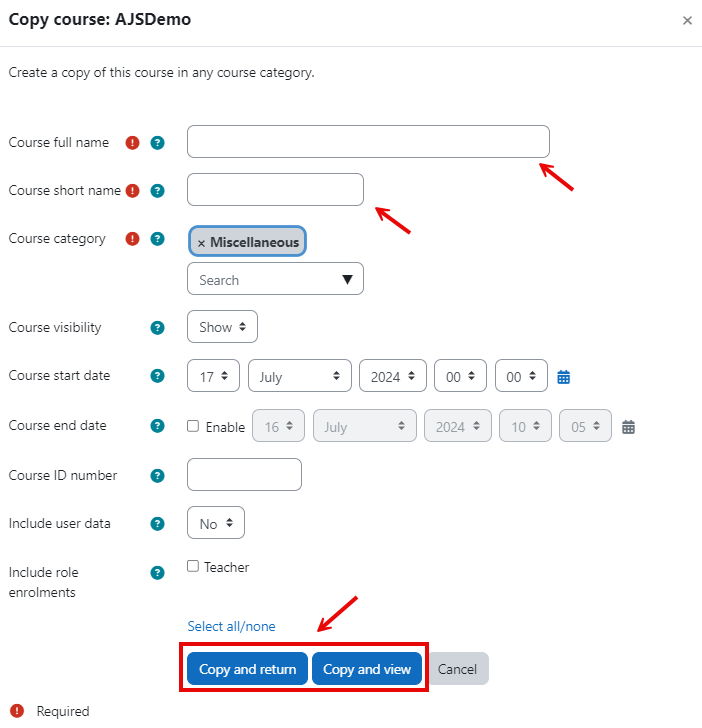The image size is (702, 728).
Task: Expand the Course visibility Show dropdown
Action: pos(222,327)
